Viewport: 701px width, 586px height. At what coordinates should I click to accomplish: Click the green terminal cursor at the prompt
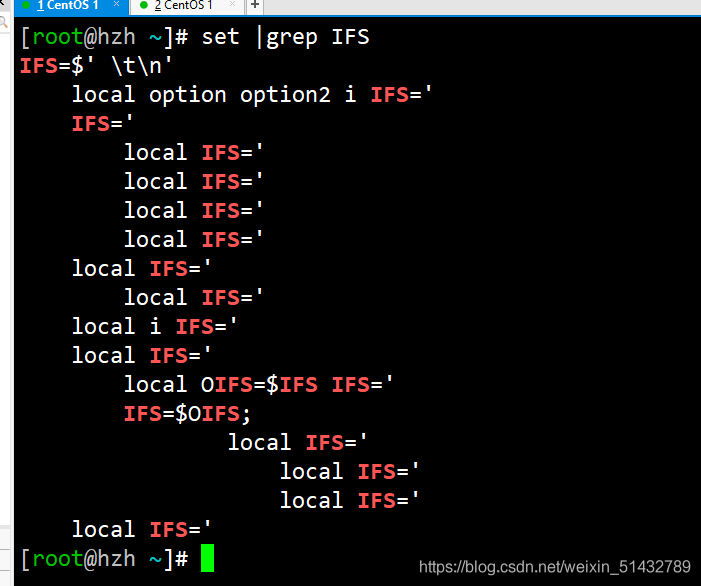207,558
